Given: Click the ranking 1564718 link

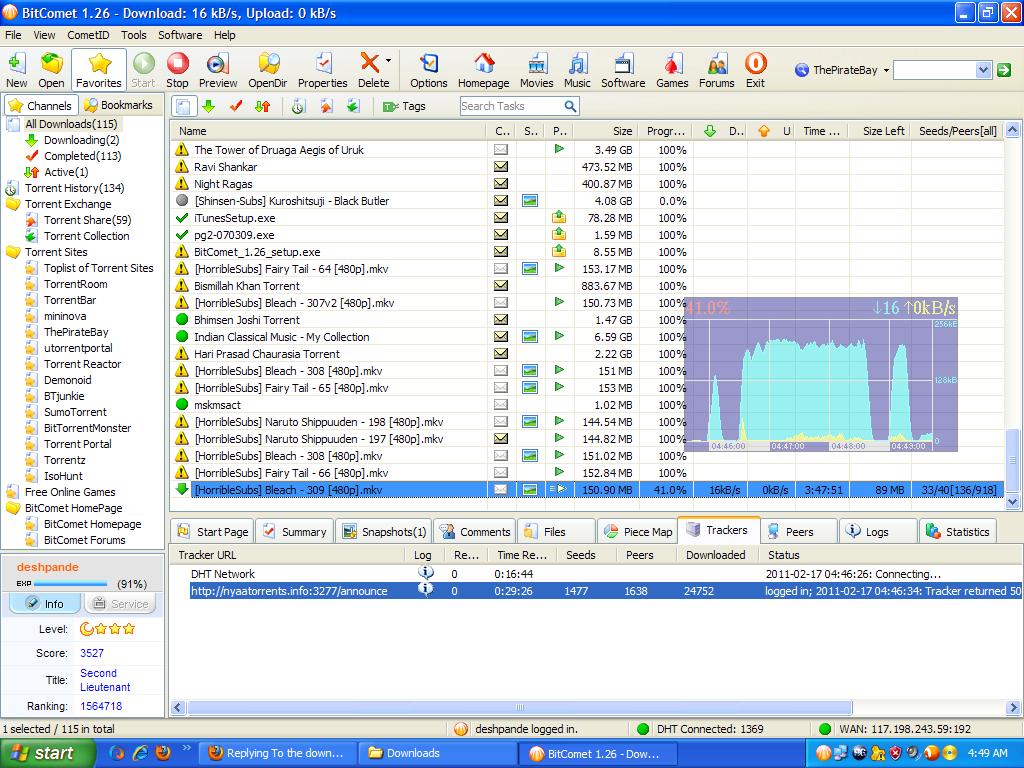Looking at the screenshot, I should coord(101,706).
